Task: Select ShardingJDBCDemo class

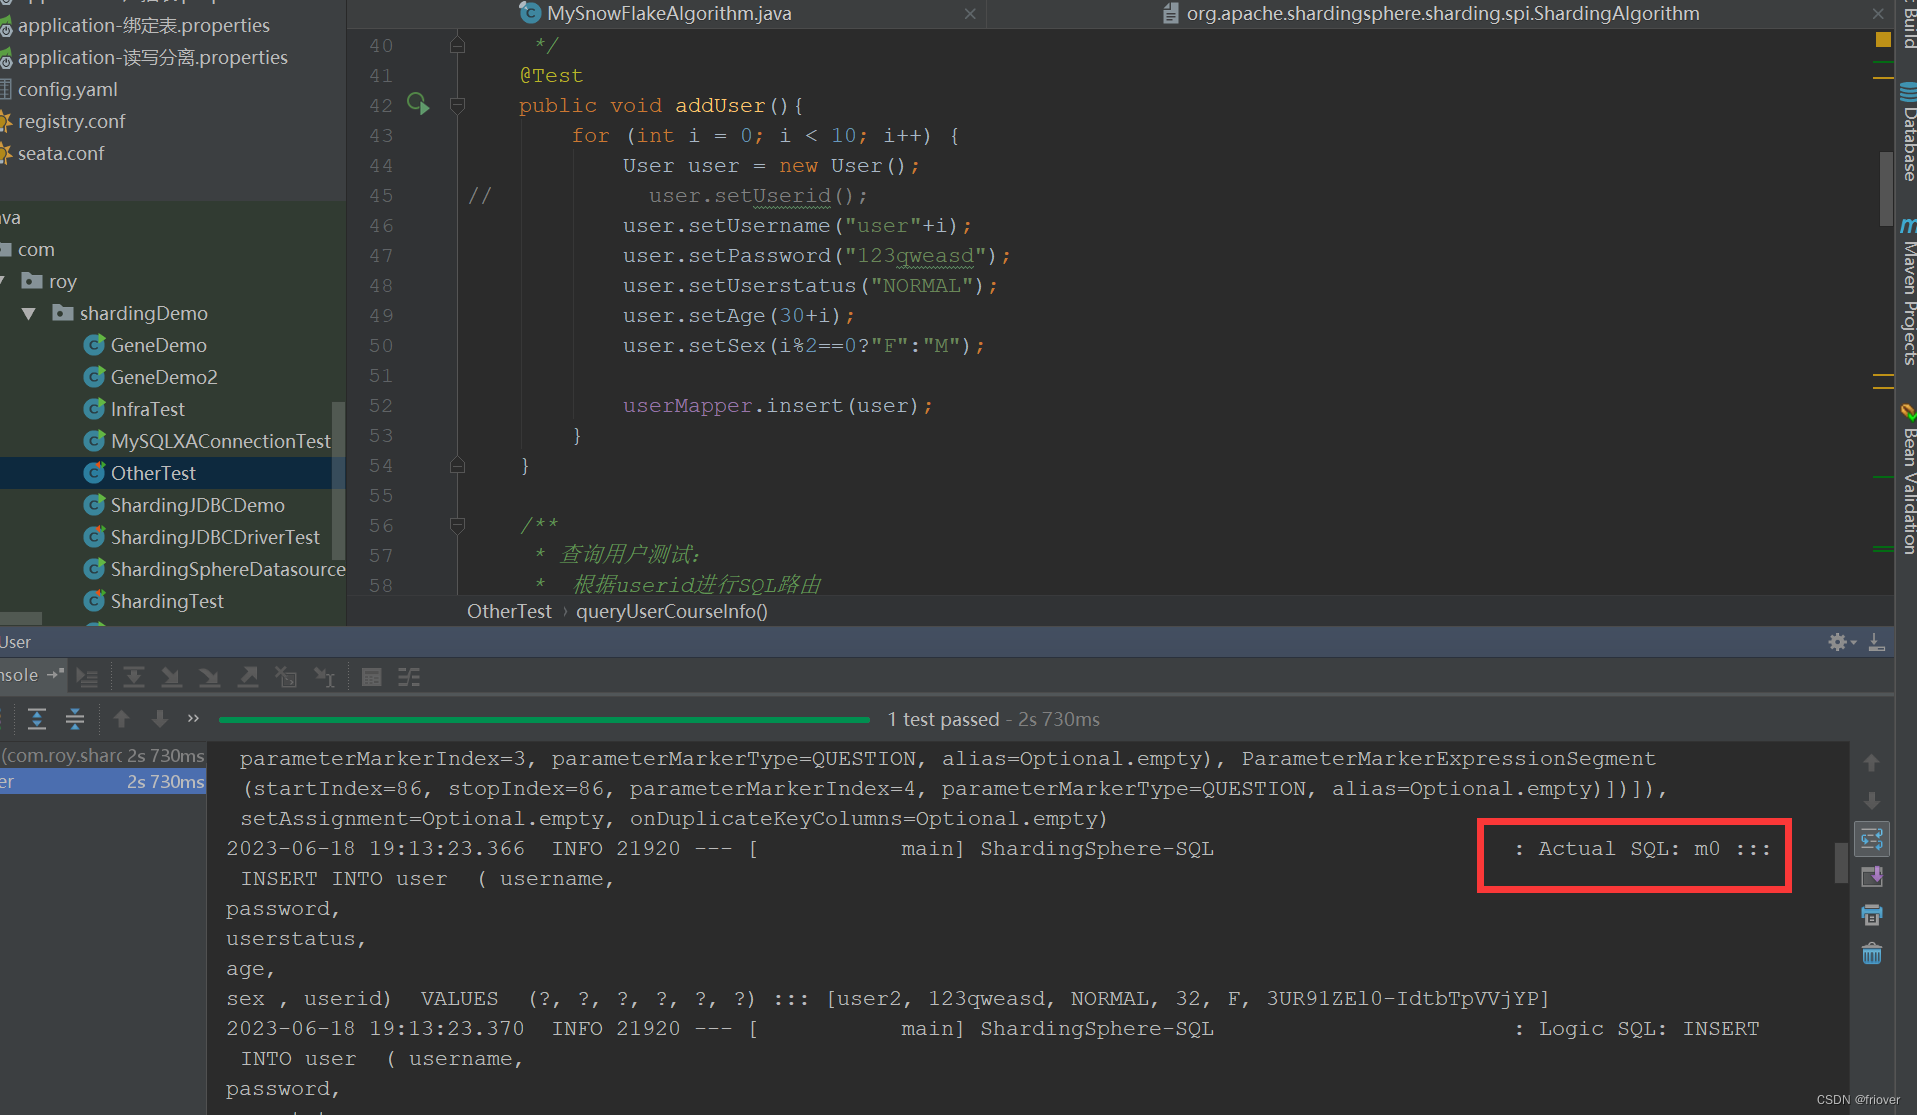Action: point(197,505)
